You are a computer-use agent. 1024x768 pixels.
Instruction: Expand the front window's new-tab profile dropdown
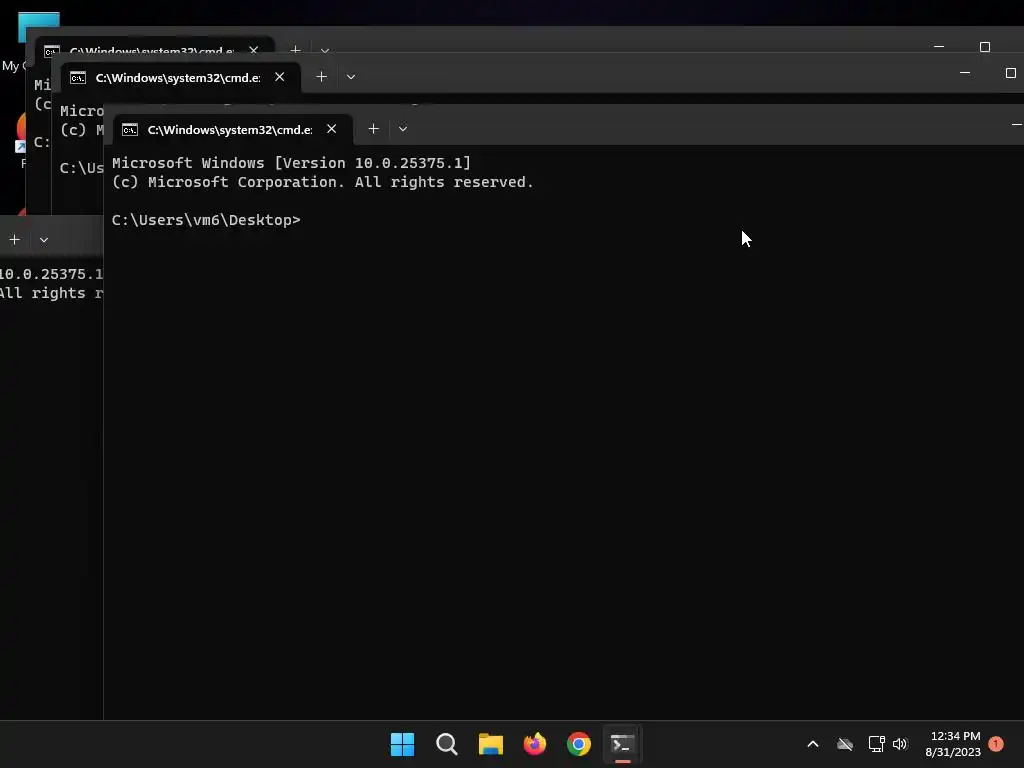[403, 129]
